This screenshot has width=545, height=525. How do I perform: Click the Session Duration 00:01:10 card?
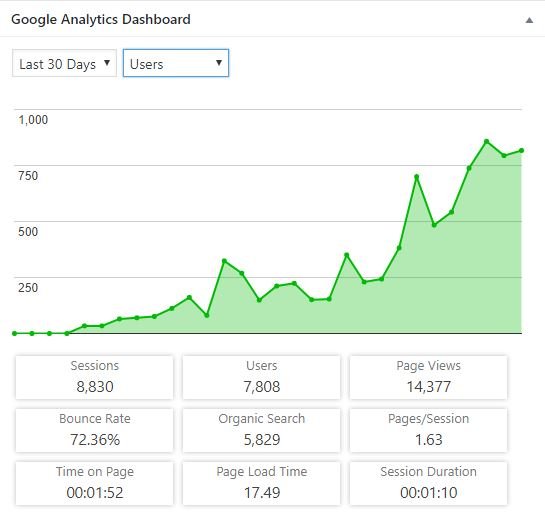[428, 483]
